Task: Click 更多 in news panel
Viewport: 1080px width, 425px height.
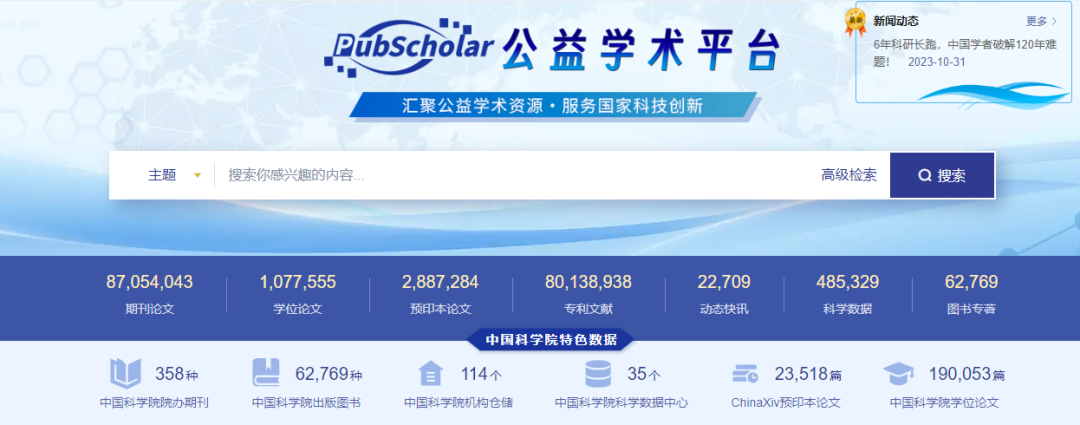Action: coord(1041,21)
